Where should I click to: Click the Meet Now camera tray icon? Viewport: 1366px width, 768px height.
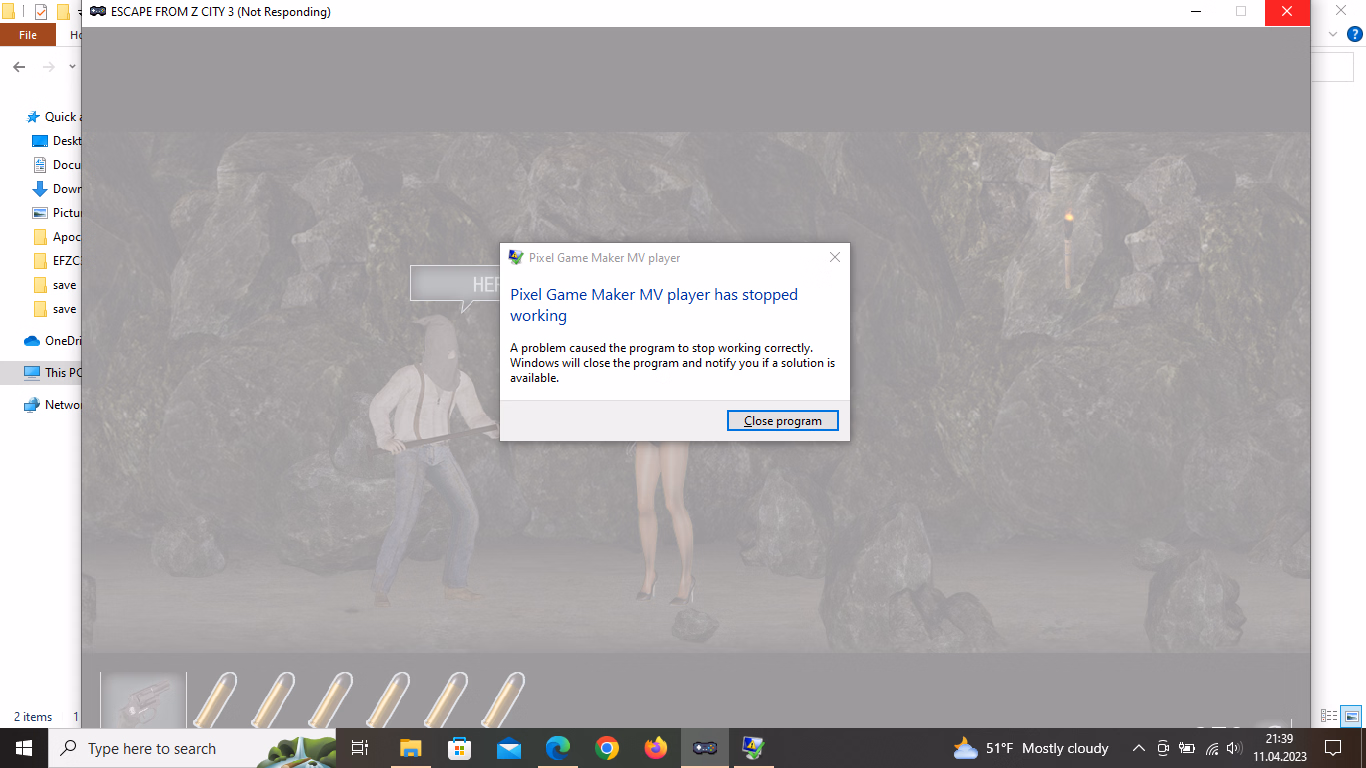point(1163,748)
